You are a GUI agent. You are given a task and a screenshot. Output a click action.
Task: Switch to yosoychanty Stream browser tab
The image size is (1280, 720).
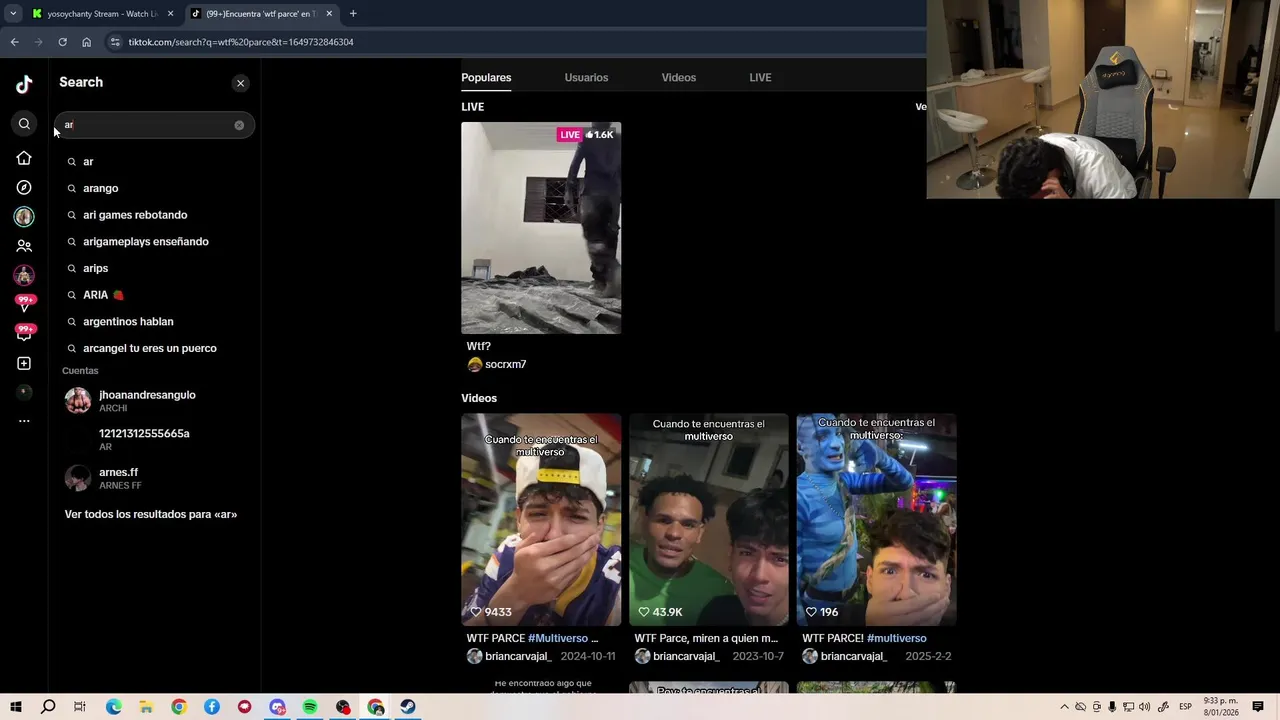tap(102, 14)
